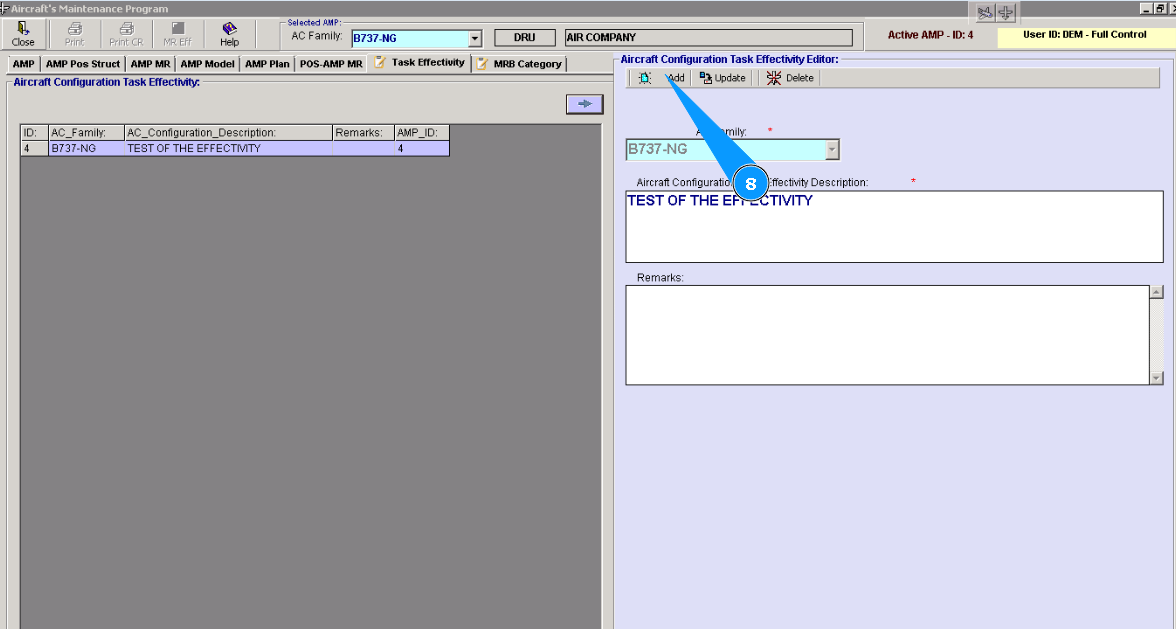The width and height of the screenshot is (1176, 630).
Task: Open the AC Family dropdown in Selected AMP
Action: click(x=475, y=38)
